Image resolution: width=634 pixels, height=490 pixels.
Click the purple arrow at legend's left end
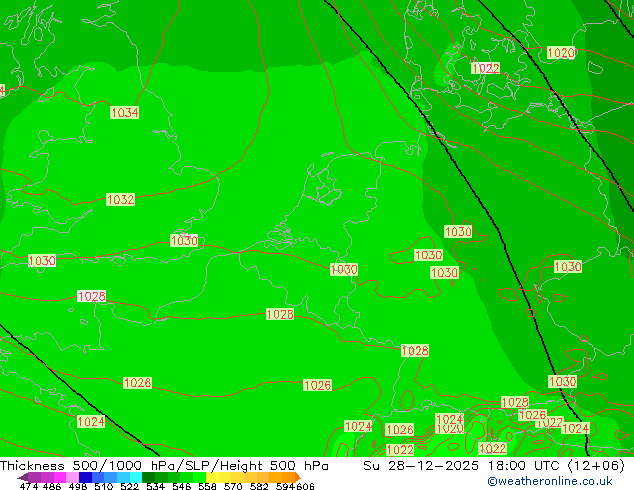tap(22, 478)
